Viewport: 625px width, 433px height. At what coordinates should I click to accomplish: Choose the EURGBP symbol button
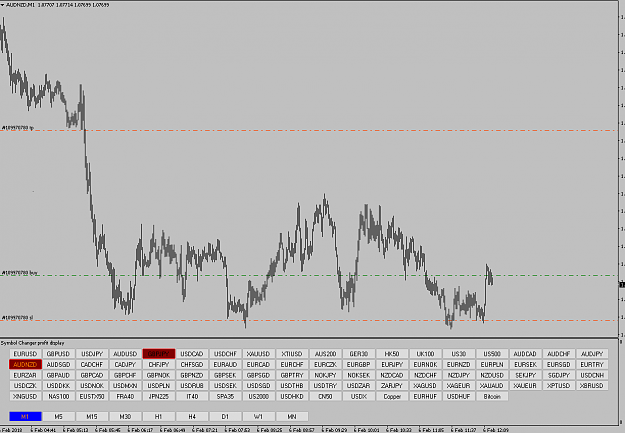tap(359, 364)
